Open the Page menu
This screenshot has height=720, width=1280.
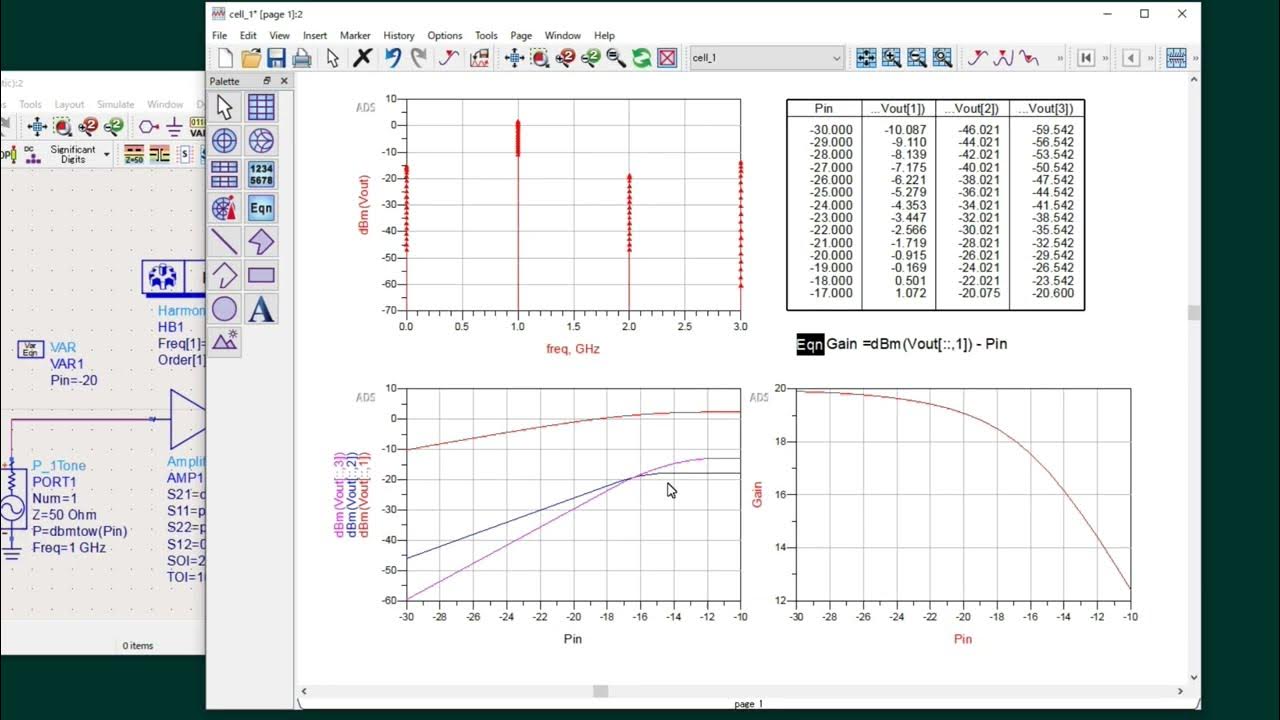click(521, 35)
